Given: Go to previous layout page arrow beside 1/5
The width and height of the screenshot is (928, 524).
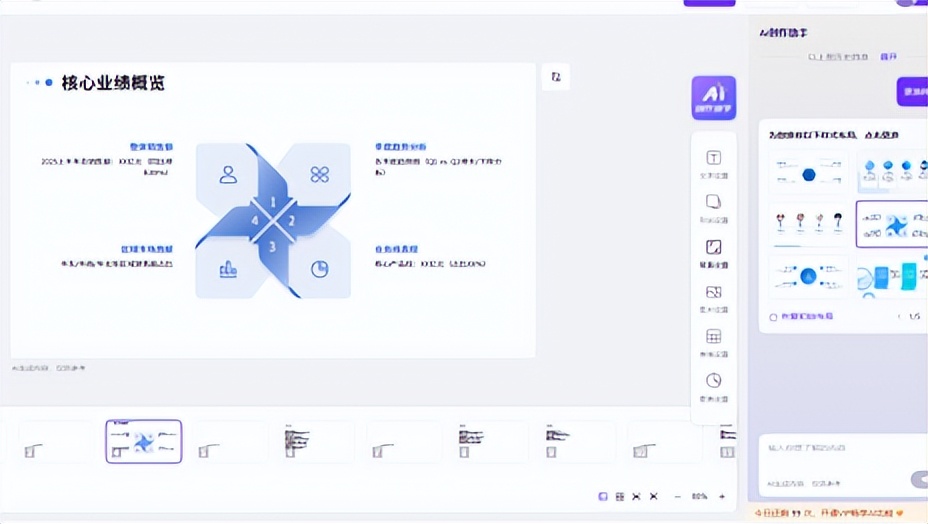Looking at the screenshot, I should coord(899,317).
